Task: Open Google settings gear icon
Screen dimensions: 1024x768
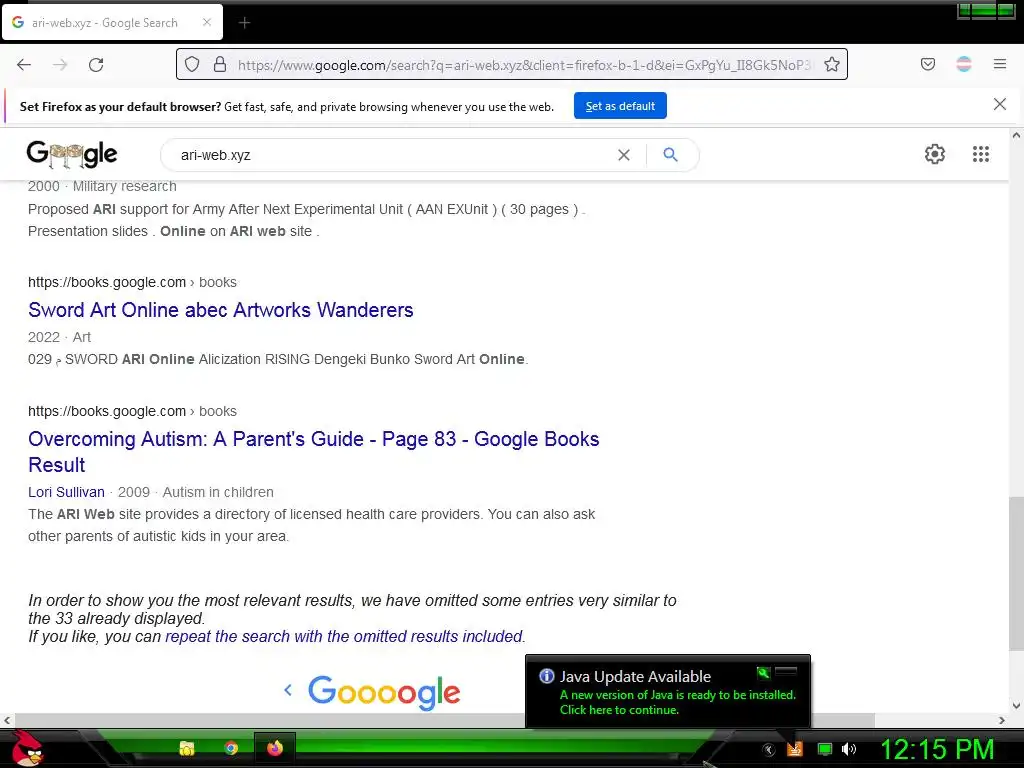Action: pyautogui.click(x=935, y=154)
